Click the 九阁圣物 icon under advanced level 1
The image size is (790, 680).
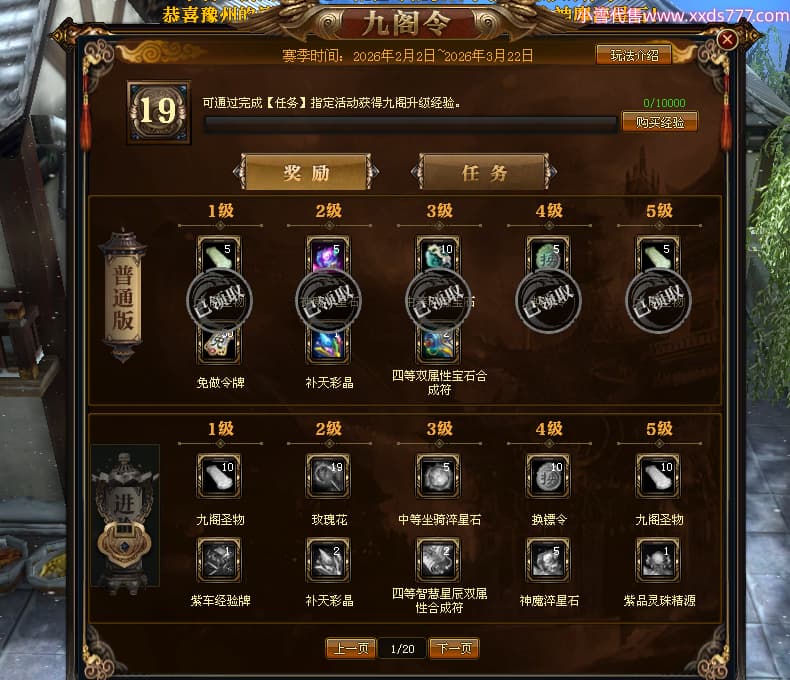(x=219, y=476)
